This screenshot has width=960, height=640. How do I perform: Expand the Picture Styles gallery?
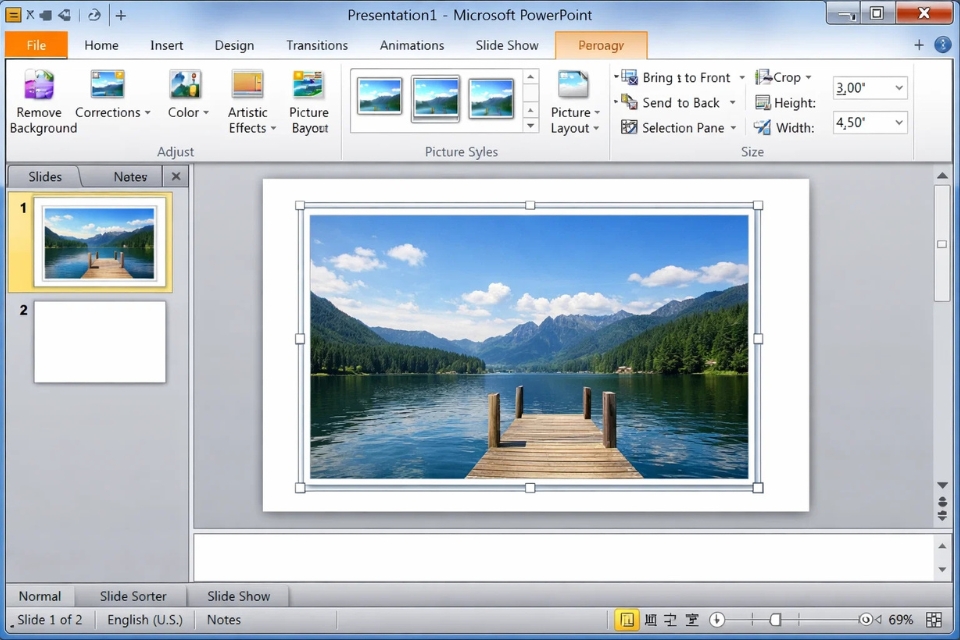coord(531,126)
